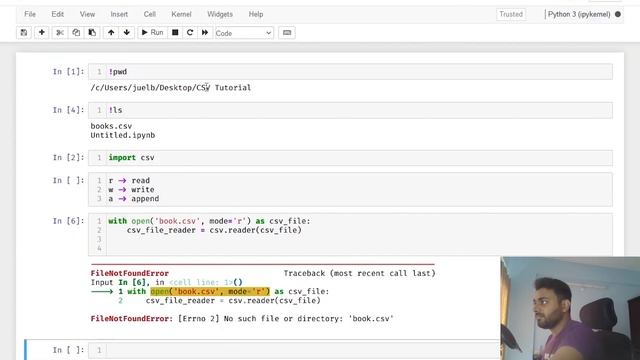Click the webcam video overlay

570,308
